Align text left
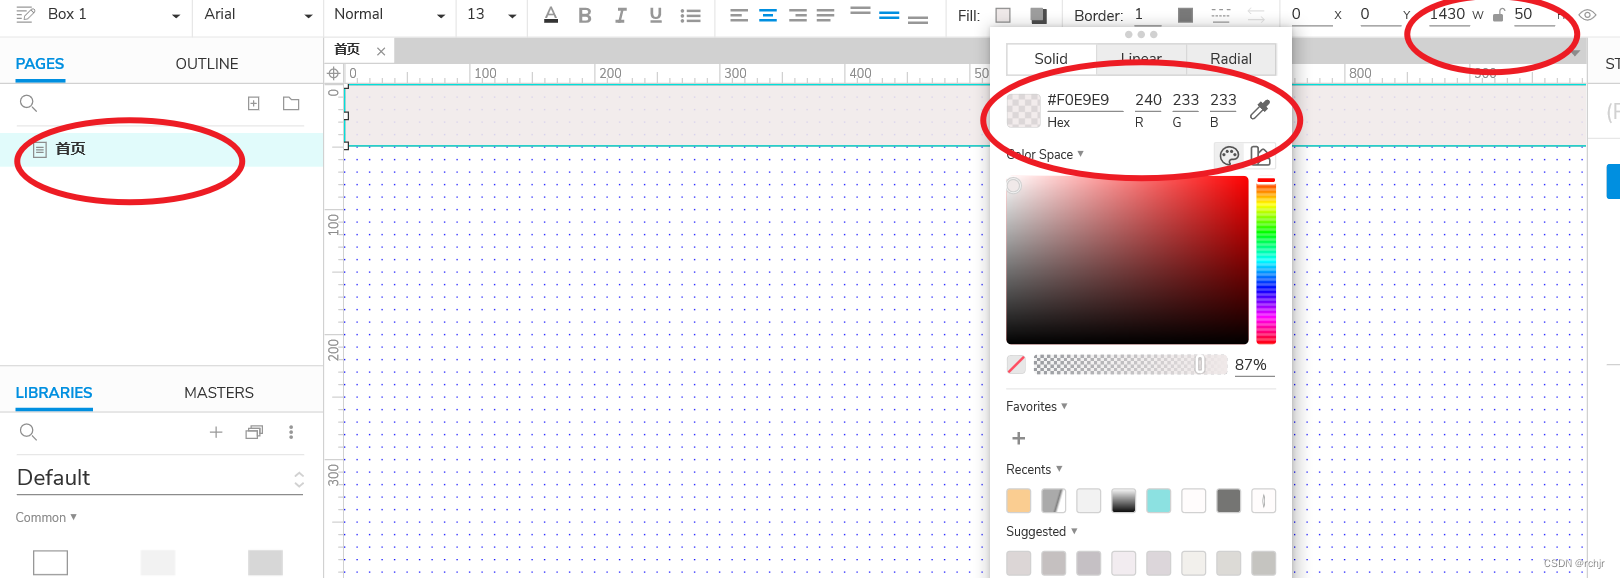Viewport: 1620px width, 578px height. [739, 15]
